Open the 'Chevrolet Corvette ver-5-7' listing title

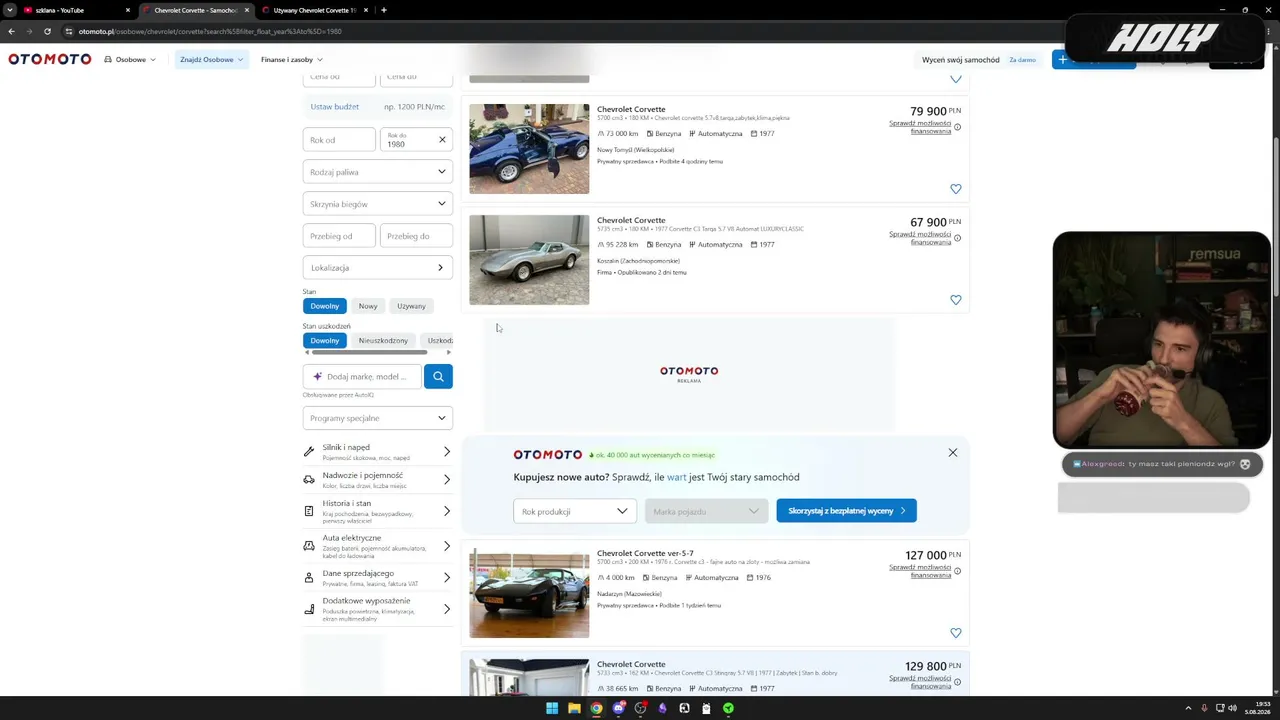(645, 553)
